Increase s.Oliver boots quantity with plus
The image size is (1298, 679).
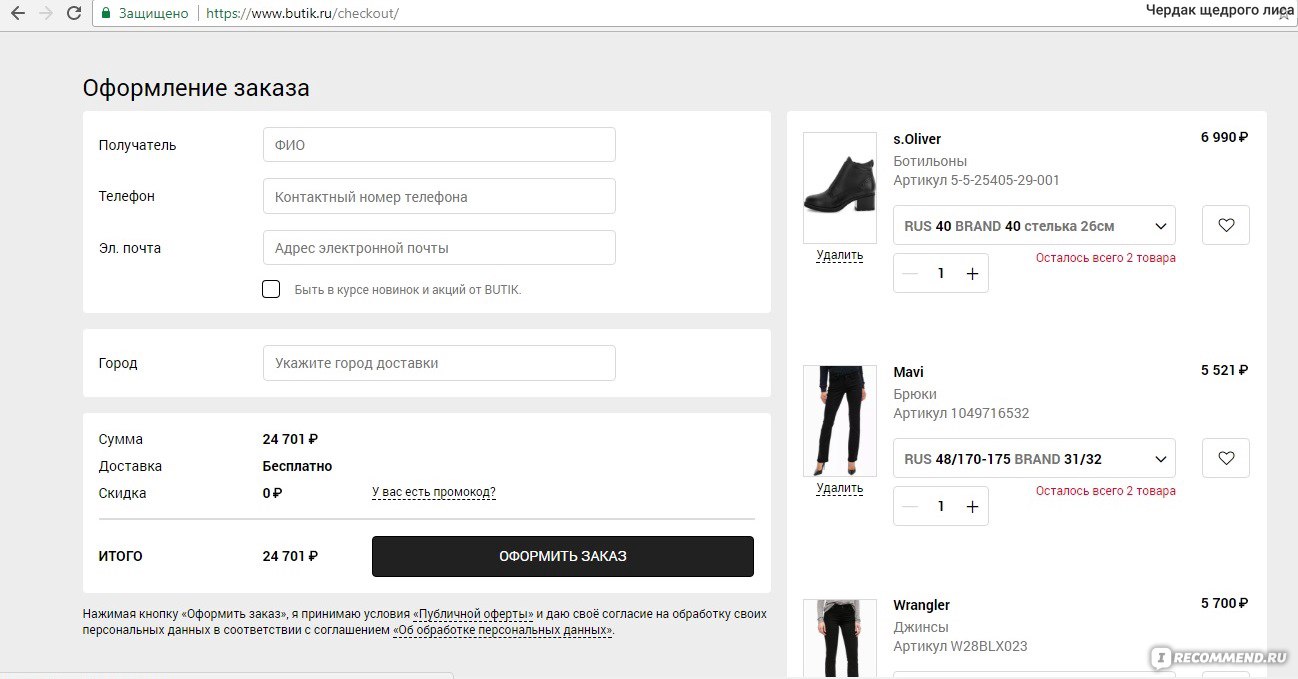[x=972, y=274]
